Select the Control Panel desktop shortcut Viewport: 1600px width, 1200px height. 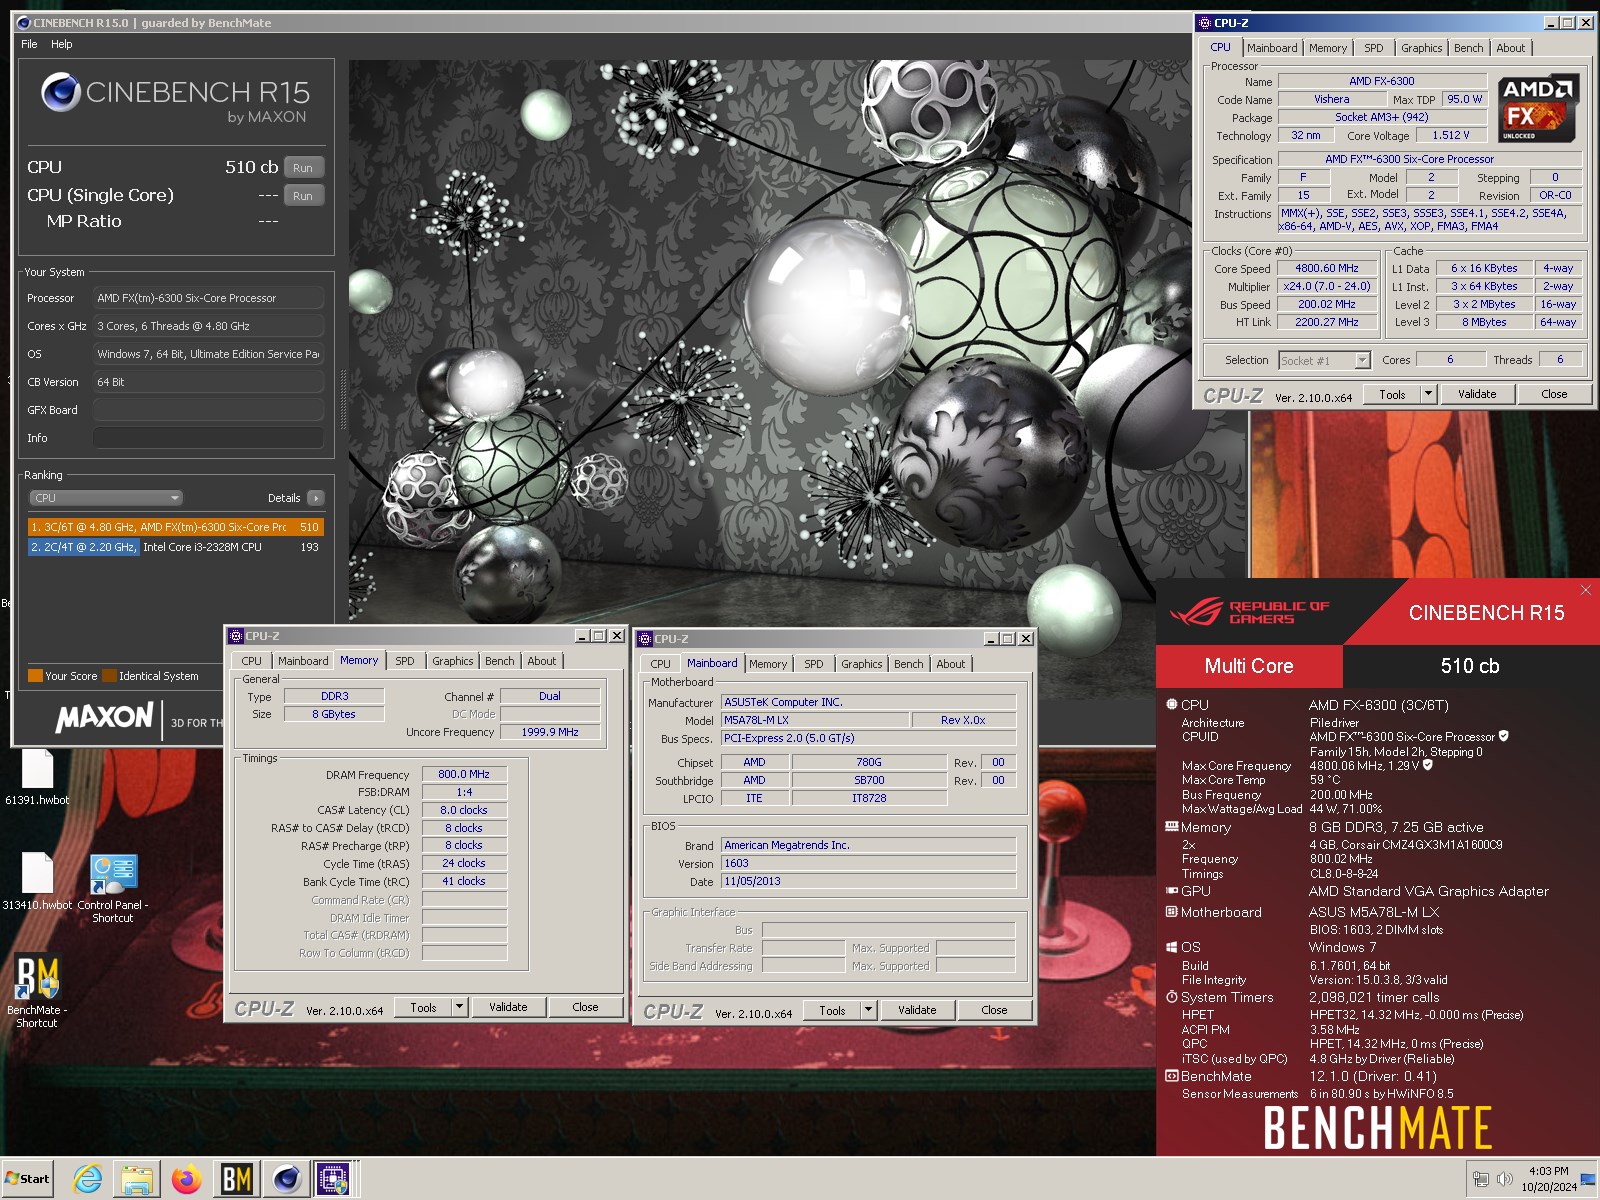coord(113,888)
